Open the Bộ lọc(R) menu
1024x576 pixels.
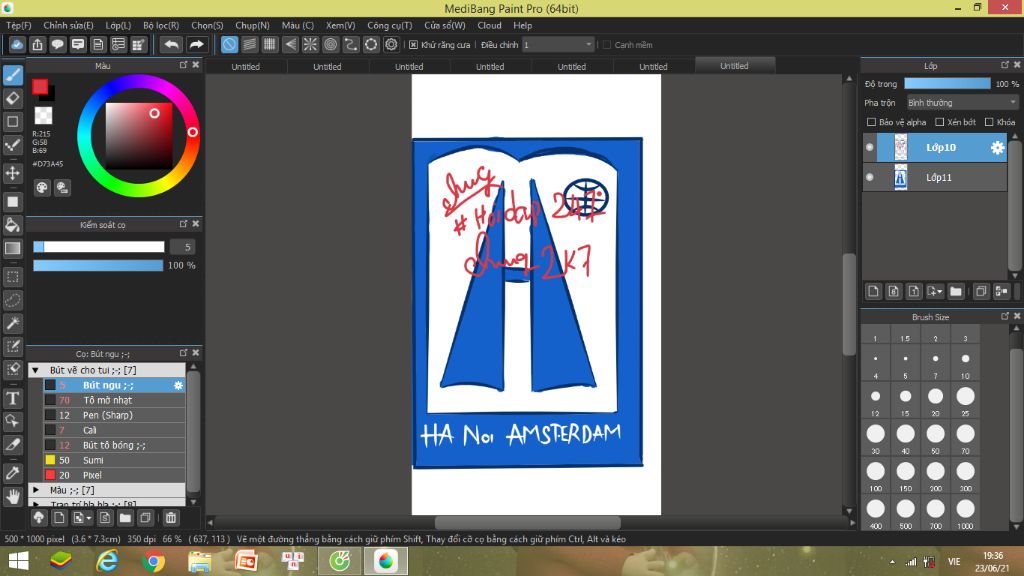[x=161, y=25]
